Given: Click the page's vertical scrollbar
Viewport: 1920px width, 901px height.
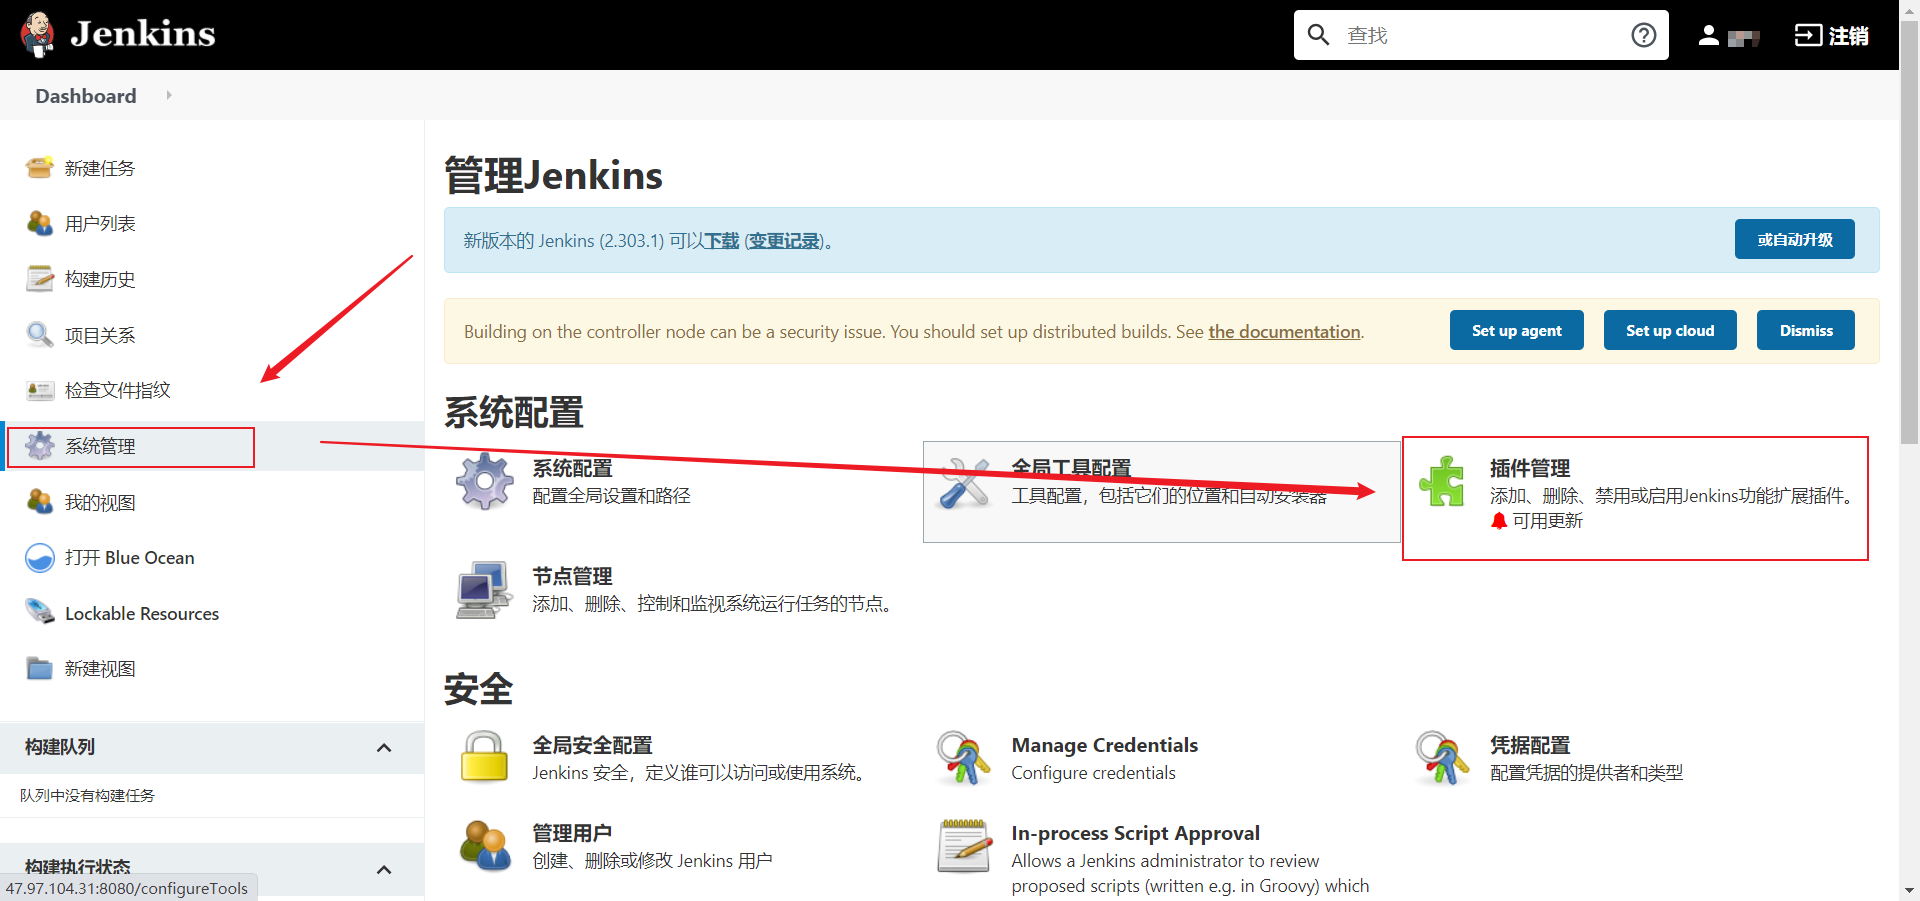Looking at the screenshot, I should point(1909,300).
